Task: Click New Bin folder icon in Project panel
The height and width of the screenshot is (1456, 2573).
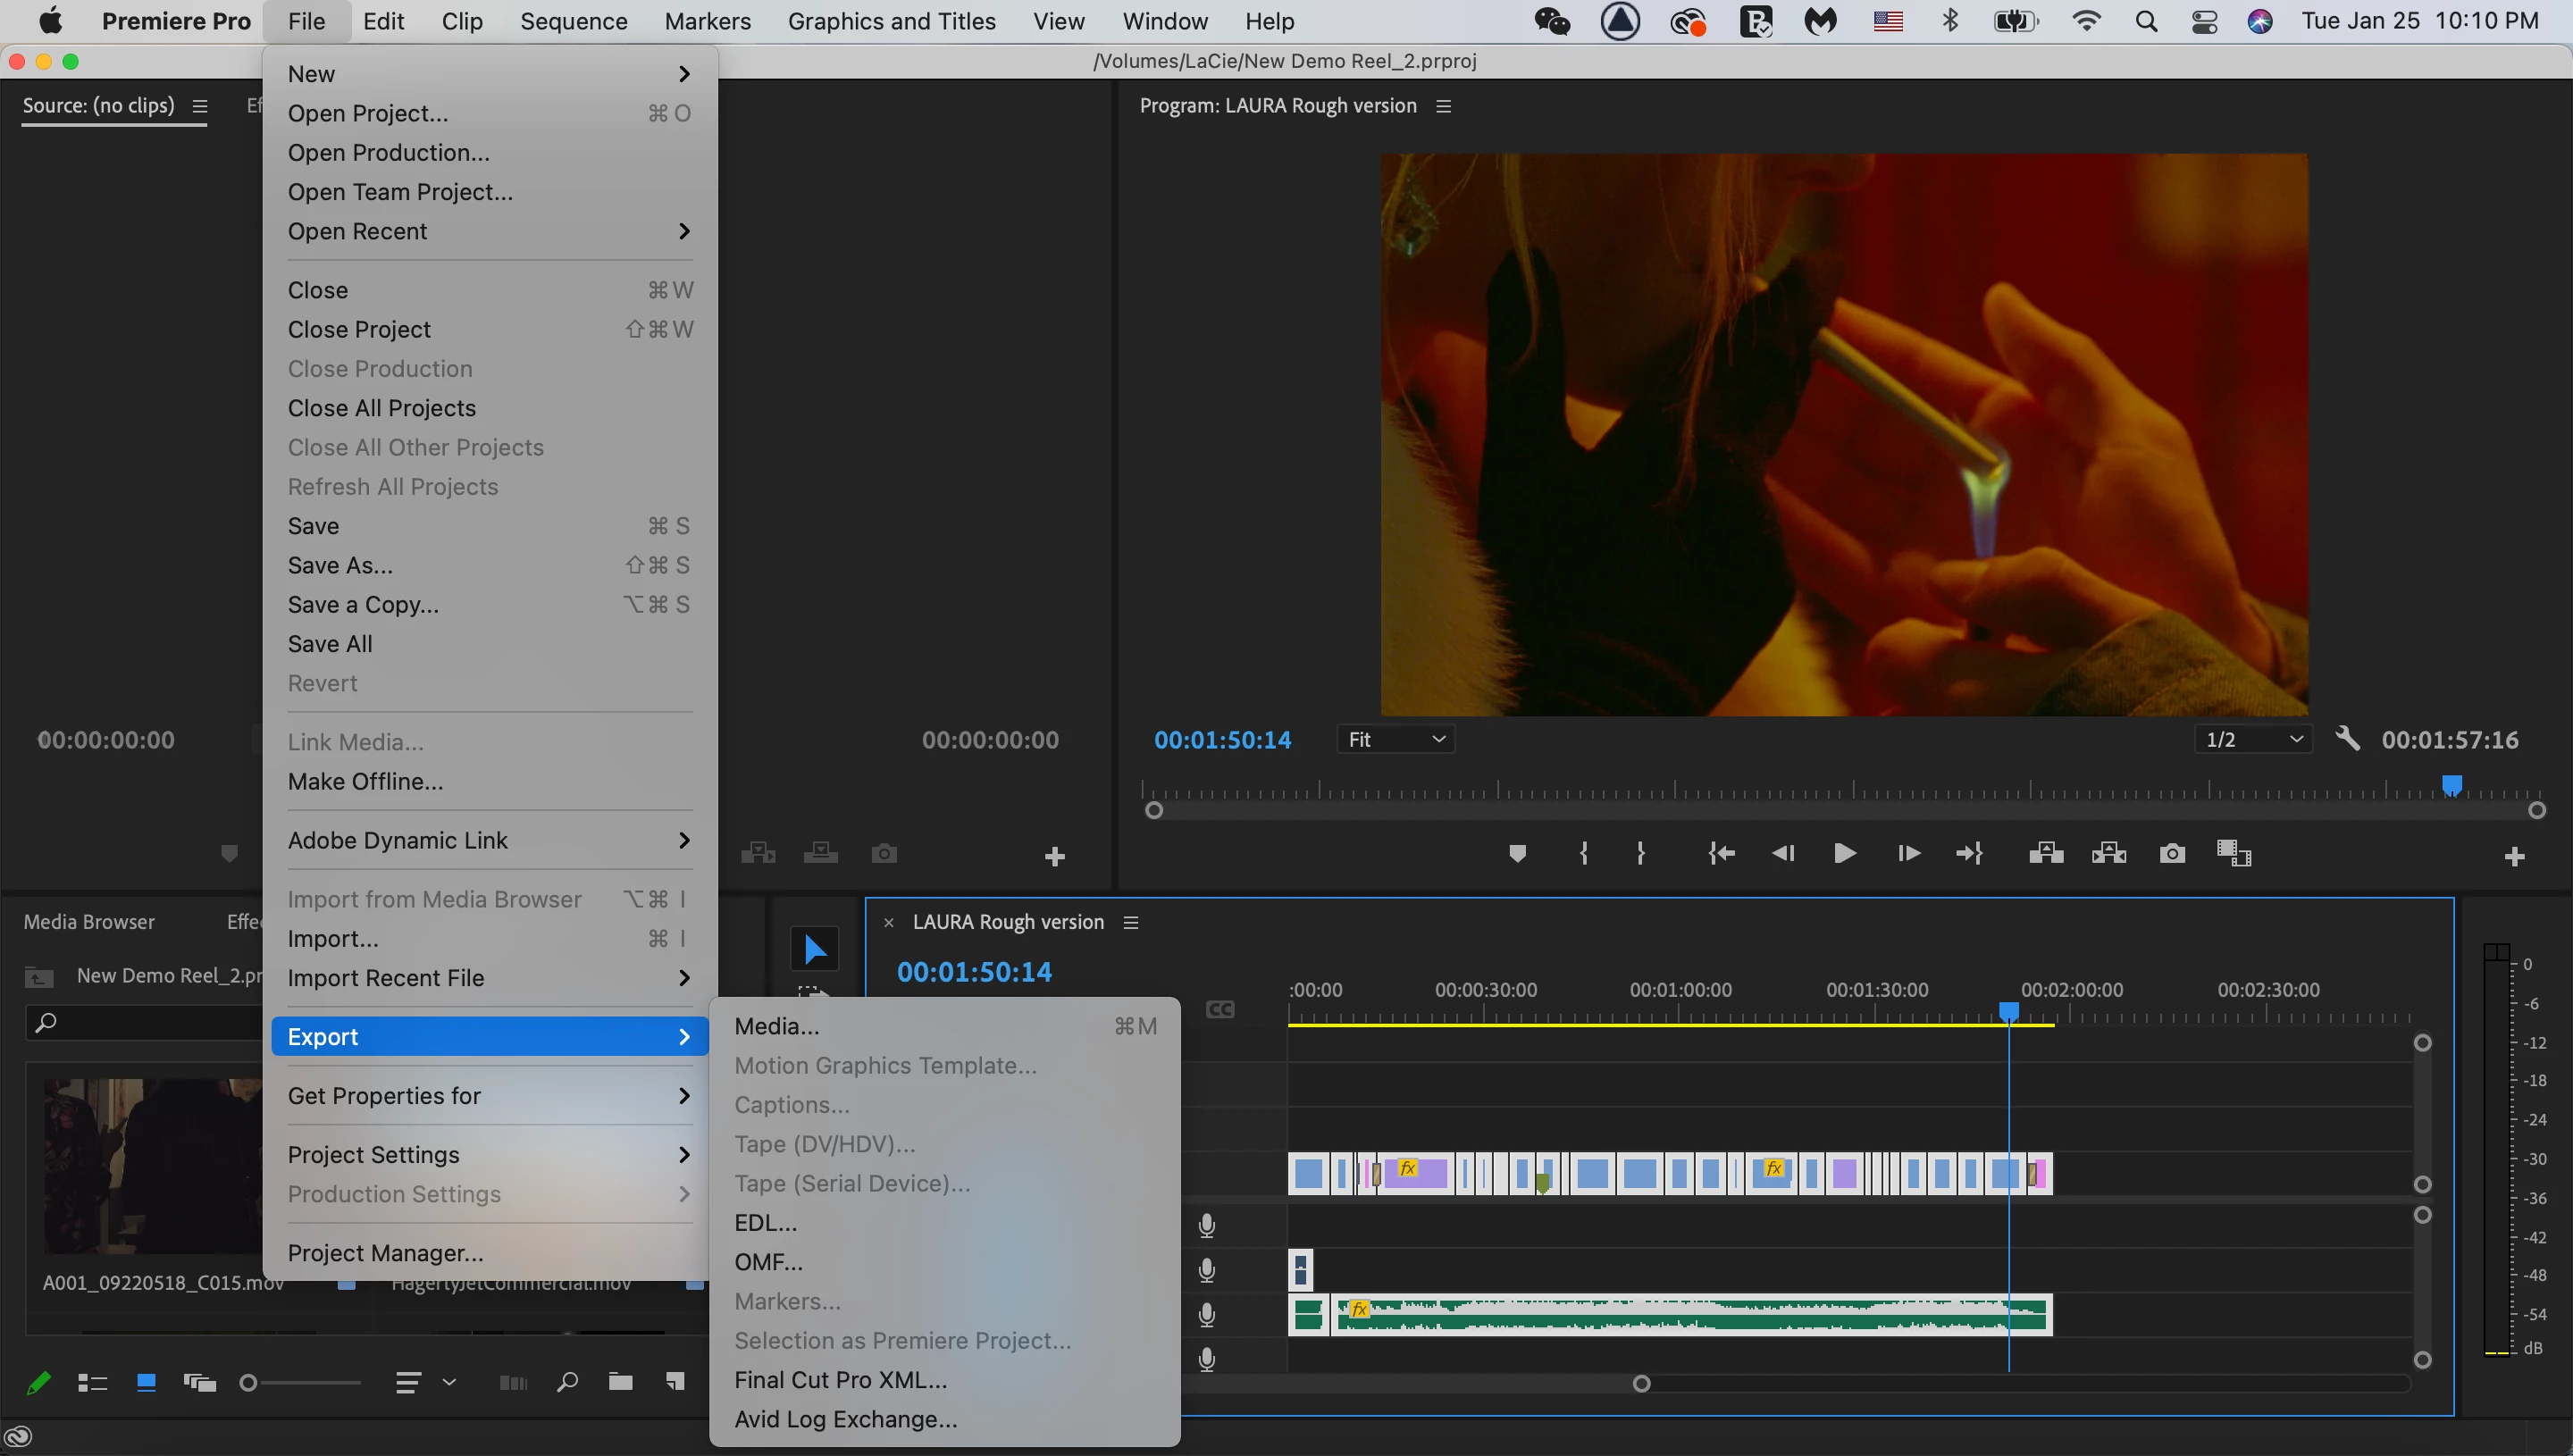Action: coord(620,1382)
